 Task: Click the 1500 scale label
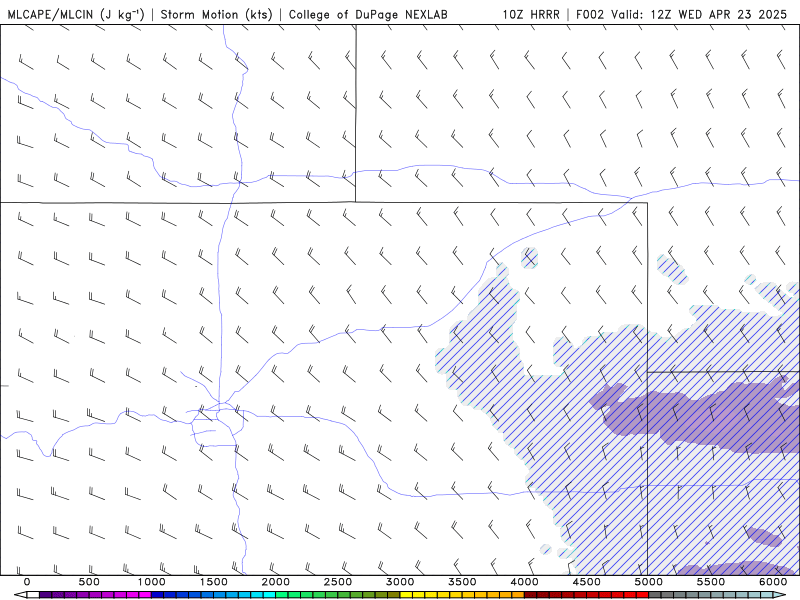[x=214, y=582]
